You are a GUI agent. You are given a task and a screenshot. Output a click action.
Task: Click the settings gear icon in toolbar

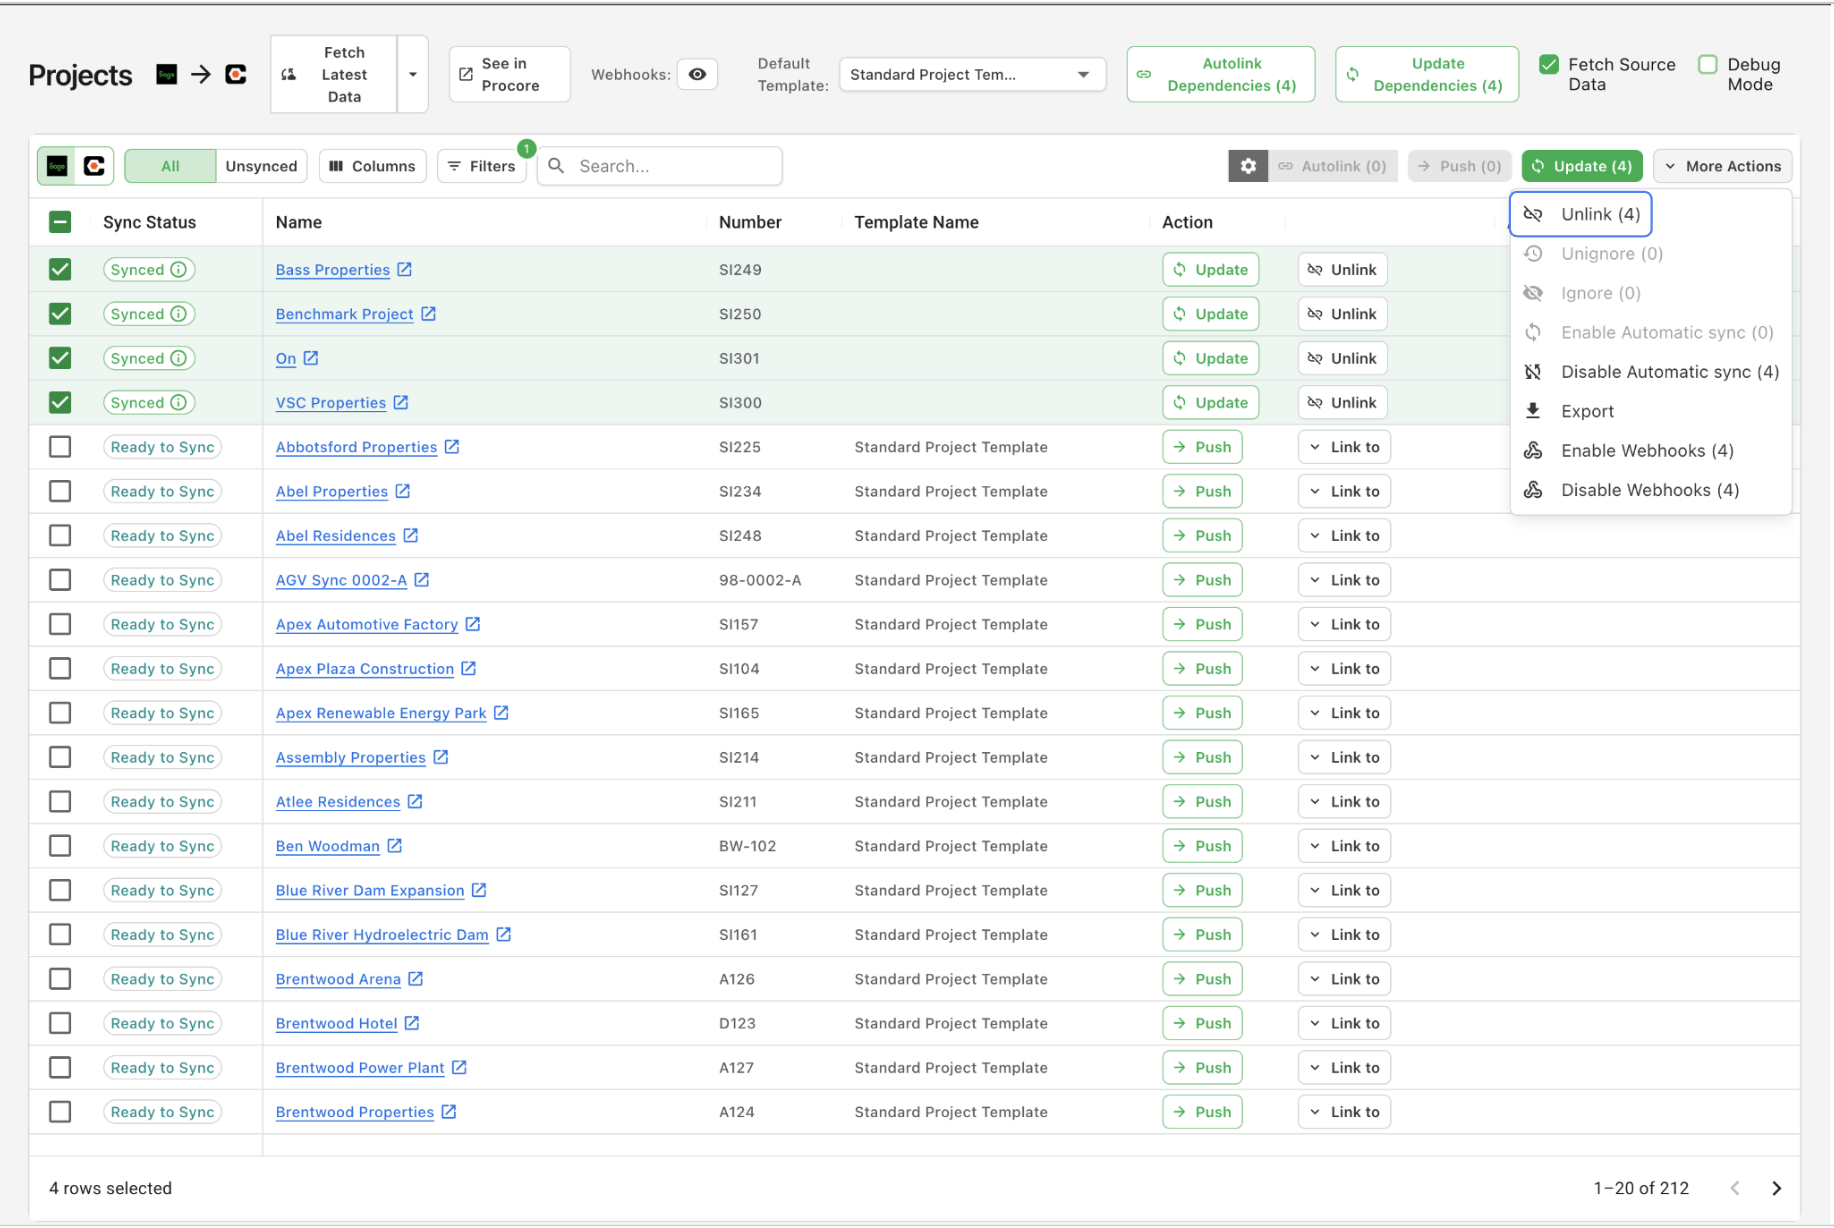1247,166
